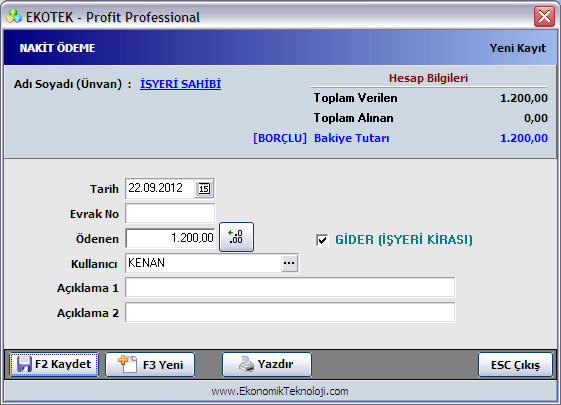Print using the Yazdır button
The height and width of the screenshot is (405, 561).
point(267,365)
